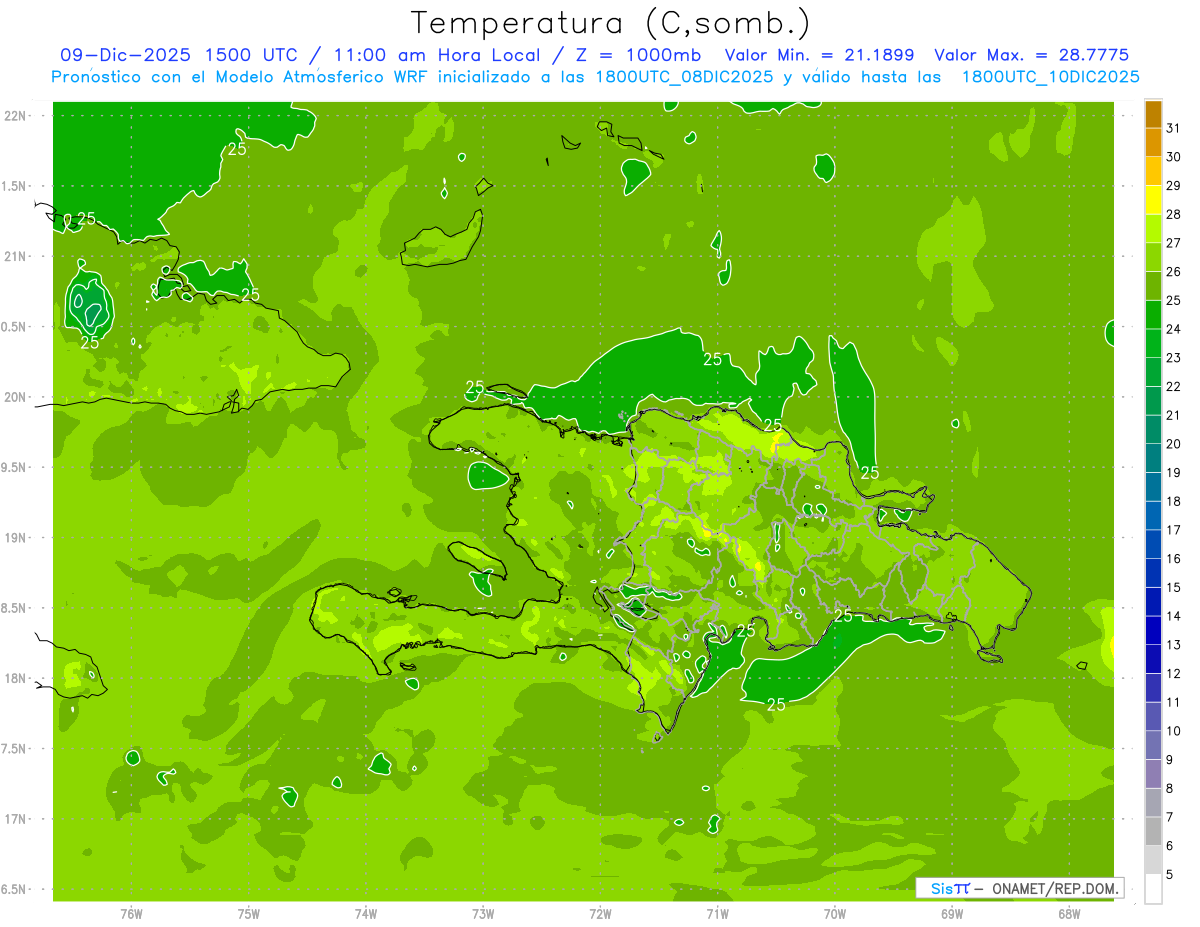Click the '9.5N' latitude axis label
This screenshot has width=1200, height=927.
15,467
